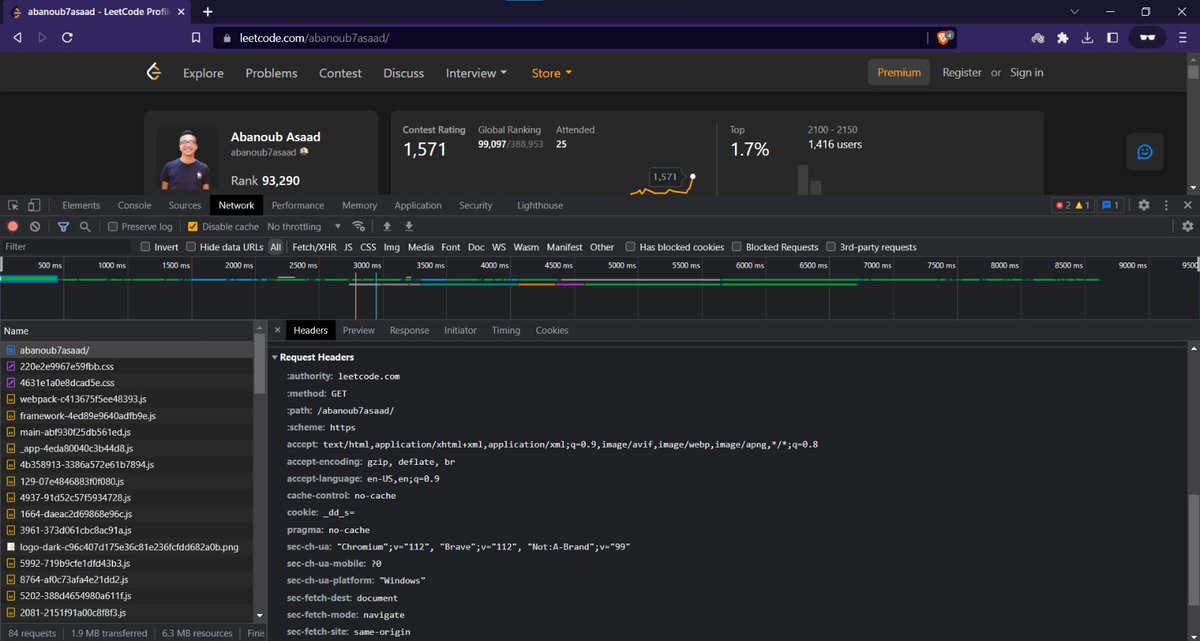Viewport: 1200px width, 641px height.
Task: Click the export HAR download arrow
Action: (x=409, y=227)
